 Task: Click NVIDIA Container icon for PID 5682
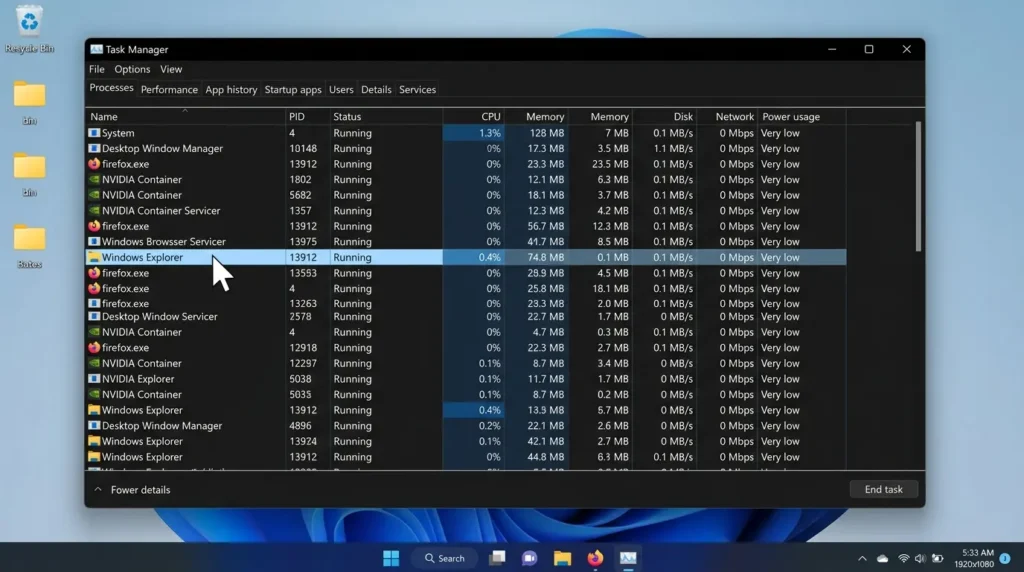tap(94, 195)
